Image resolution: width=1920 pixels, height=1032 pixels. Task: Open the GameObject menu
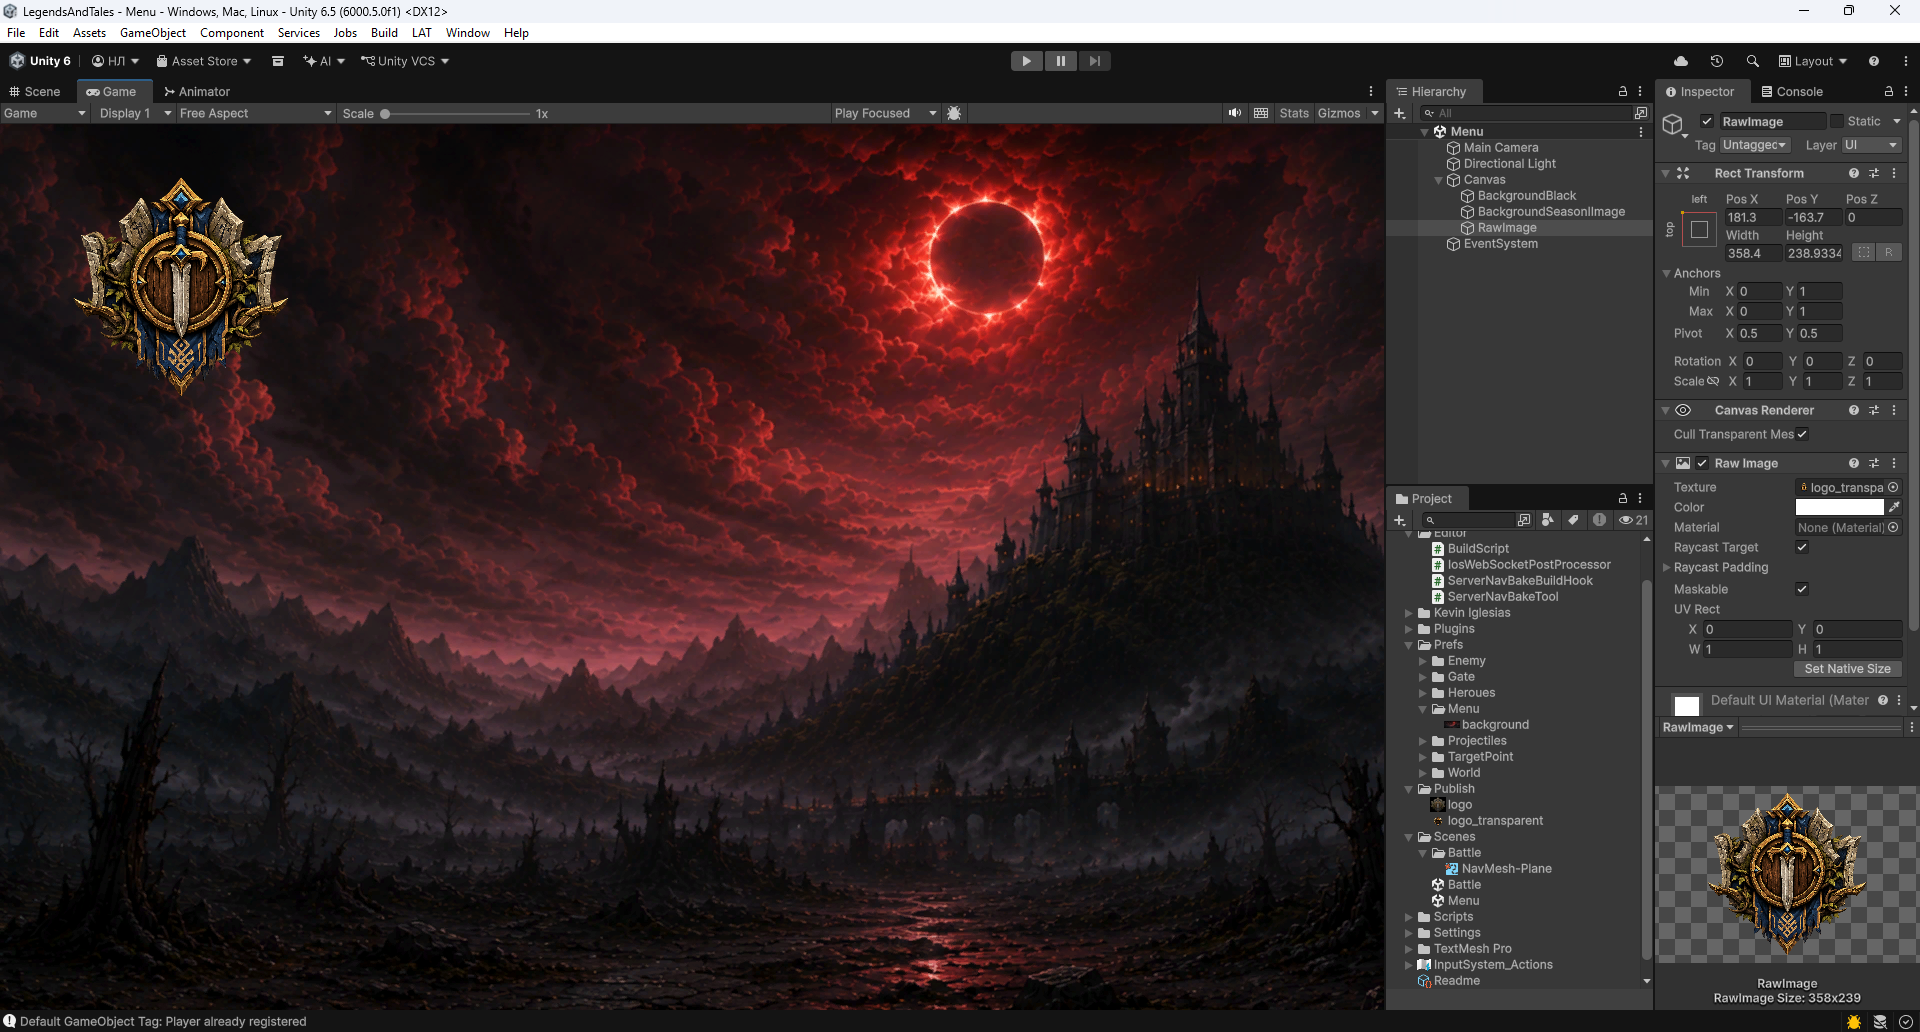(153, 32)
